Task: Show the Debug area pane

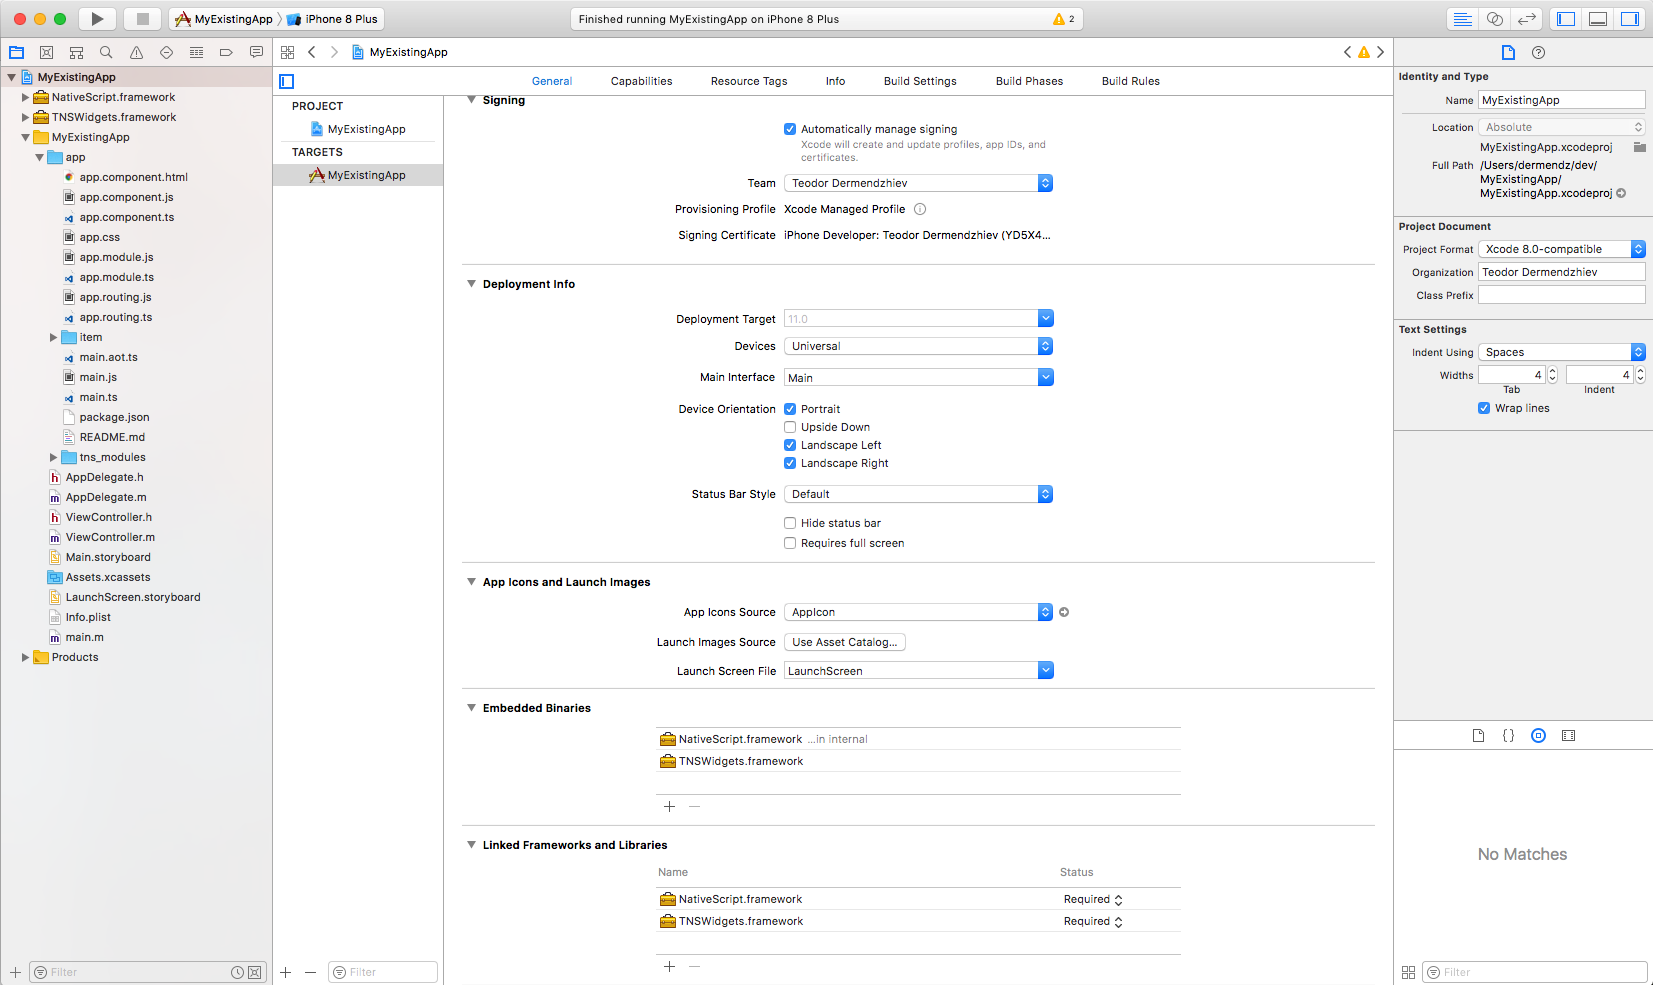Action: (x=1598, y=19)
